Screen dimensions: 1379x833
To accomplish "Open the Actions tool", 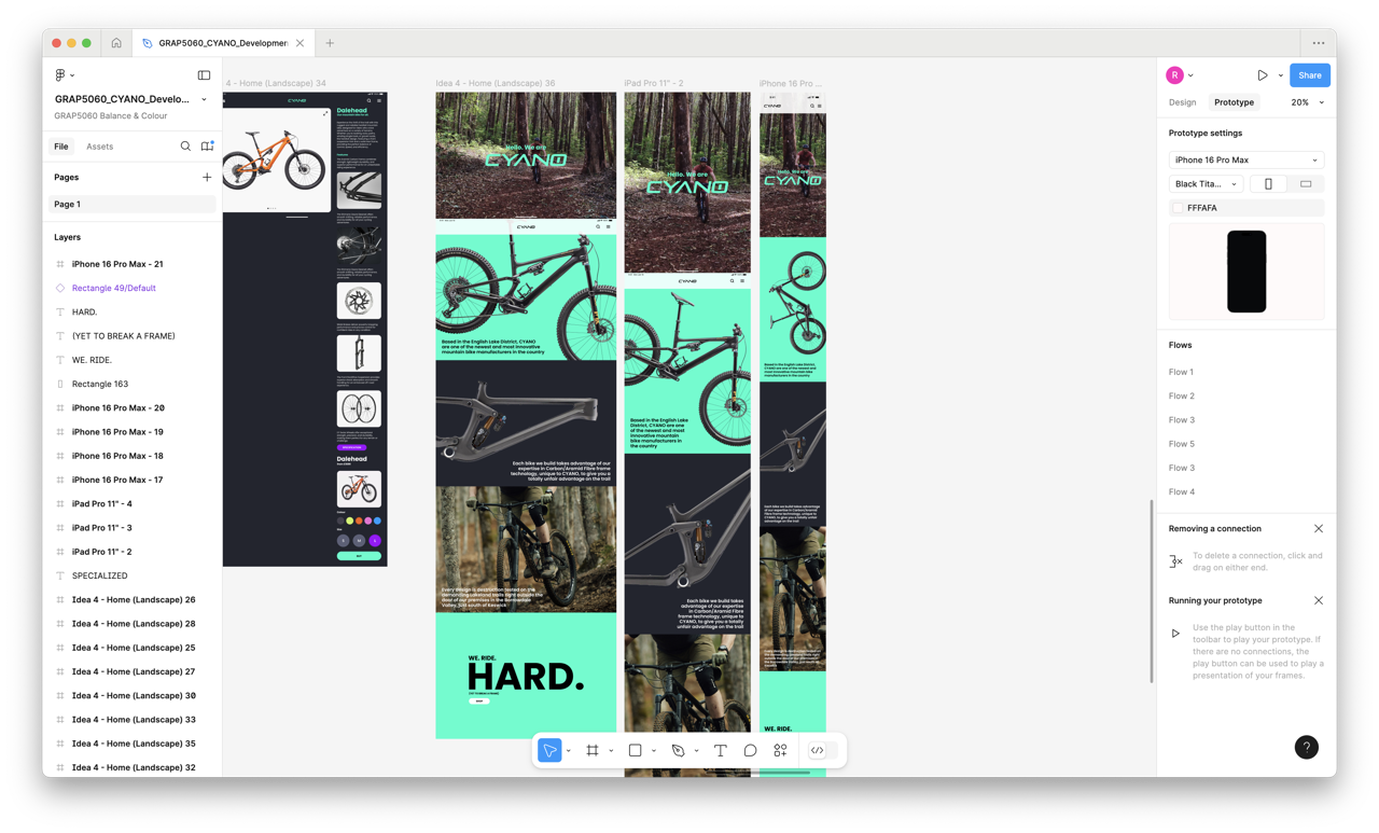I will pyautogui.click(x=780, y=750).
